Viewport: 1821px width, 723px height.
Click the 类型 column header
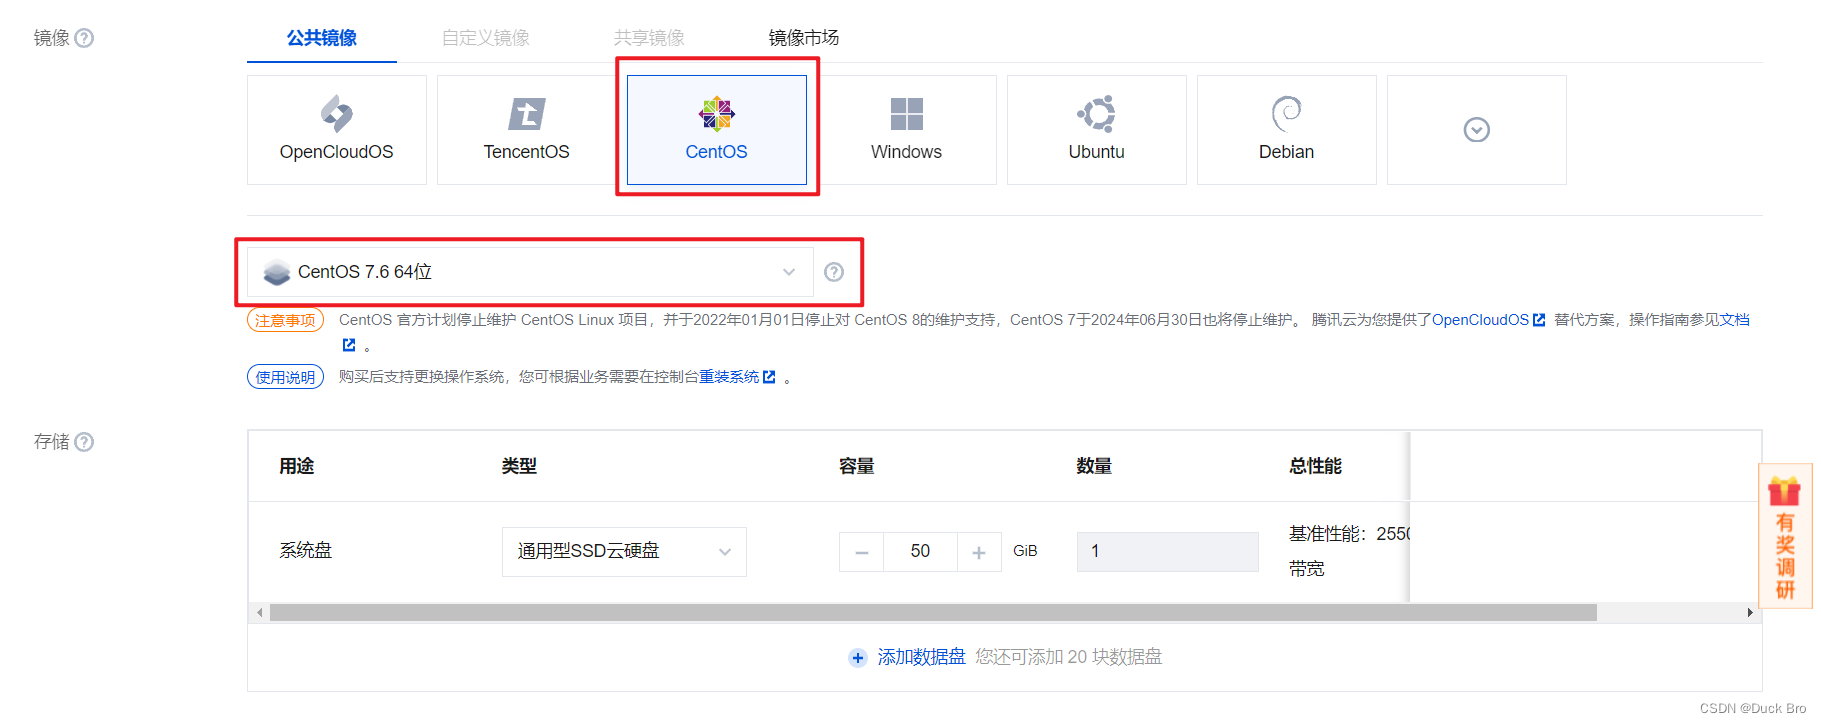point(519,466)
